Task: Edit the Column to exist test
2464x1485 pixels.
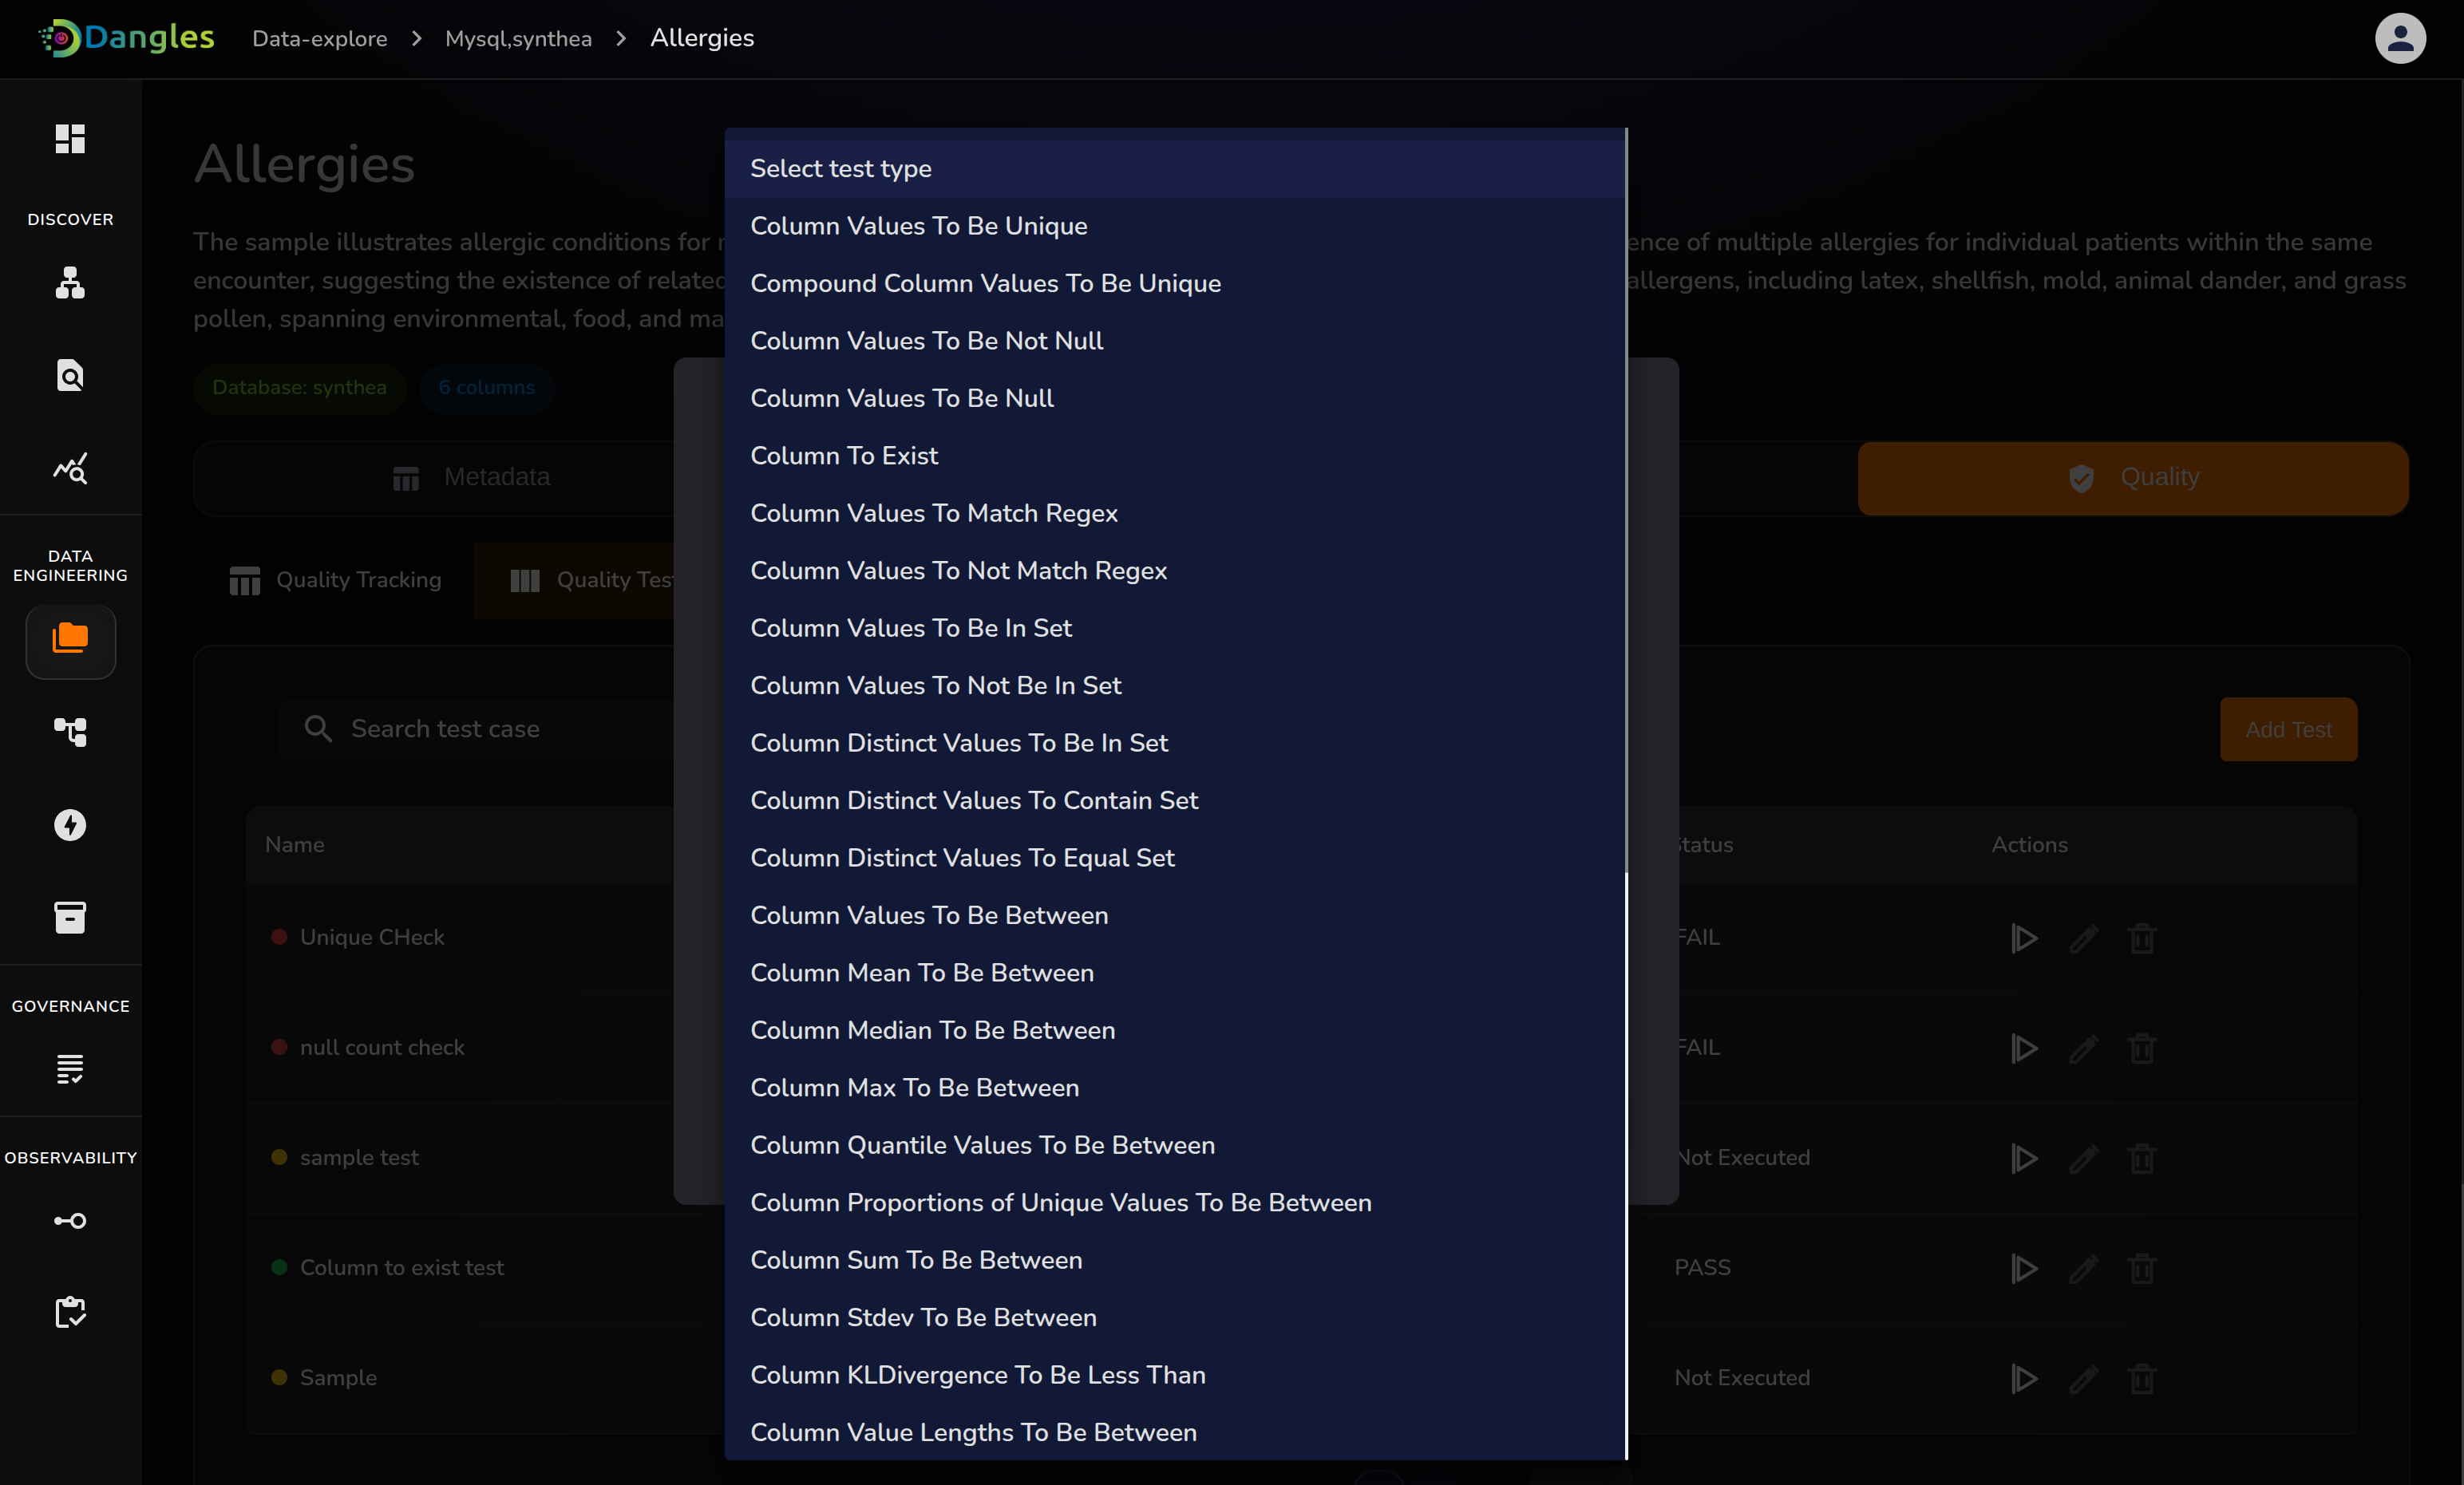Action: tap(2083, 1269)
